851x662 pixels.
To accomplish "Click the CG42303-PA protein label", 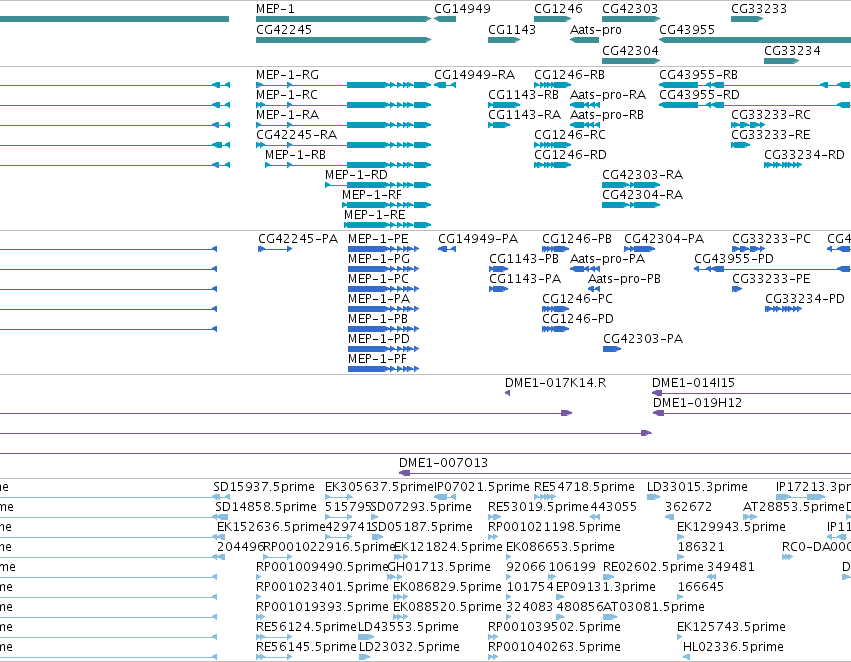I will coord(643,339).
